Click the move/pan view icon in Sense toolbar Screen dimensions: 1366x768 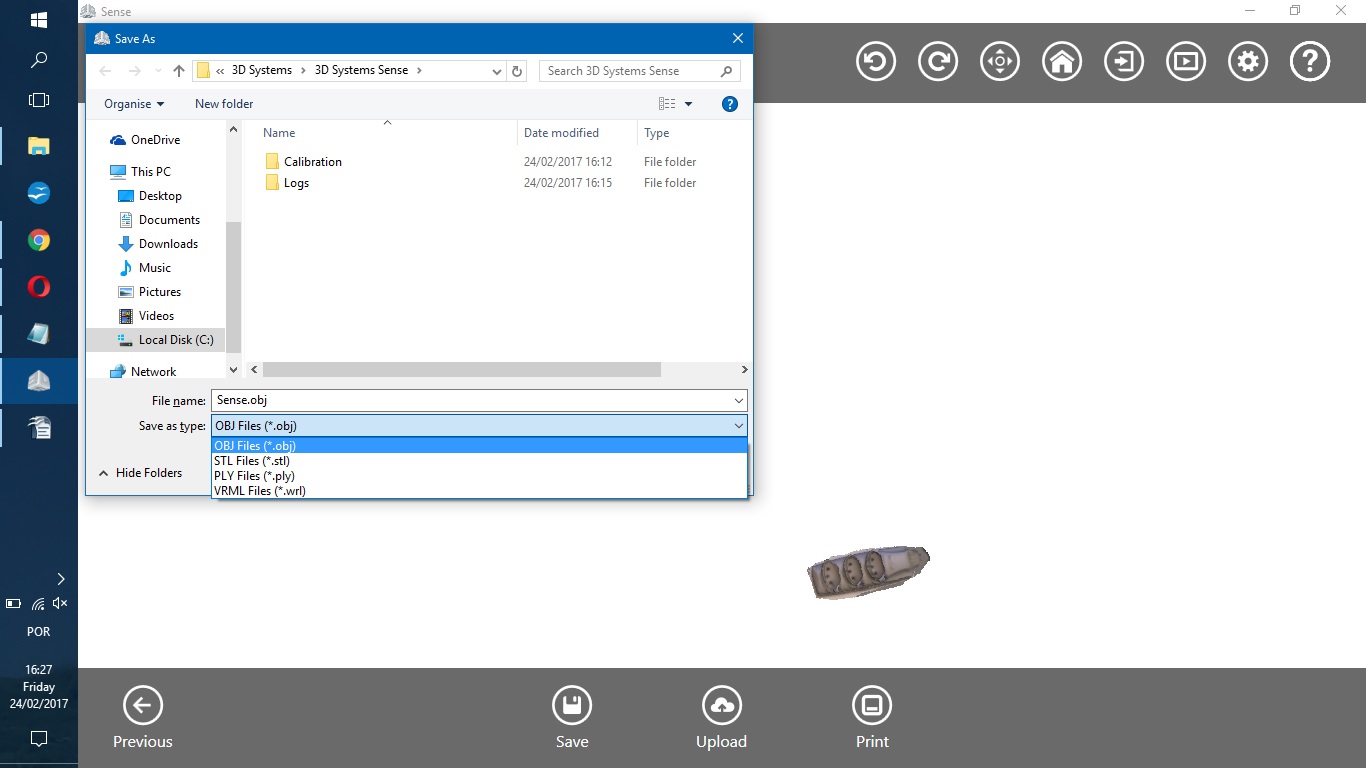[999, 62]
